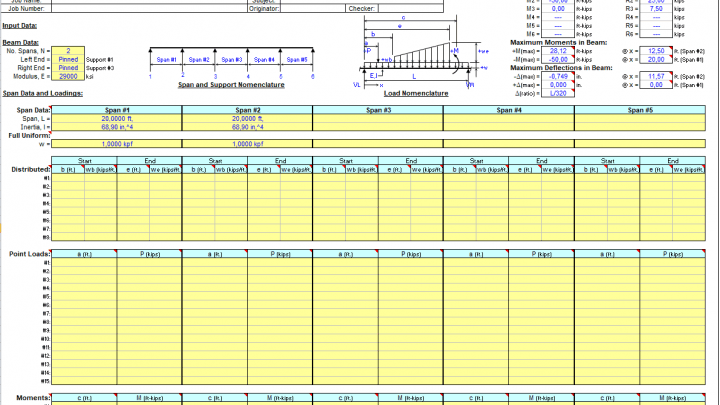This screenshot has height=405, width=720.
Task: Click the Checker input cell
Action: (411, 9)
